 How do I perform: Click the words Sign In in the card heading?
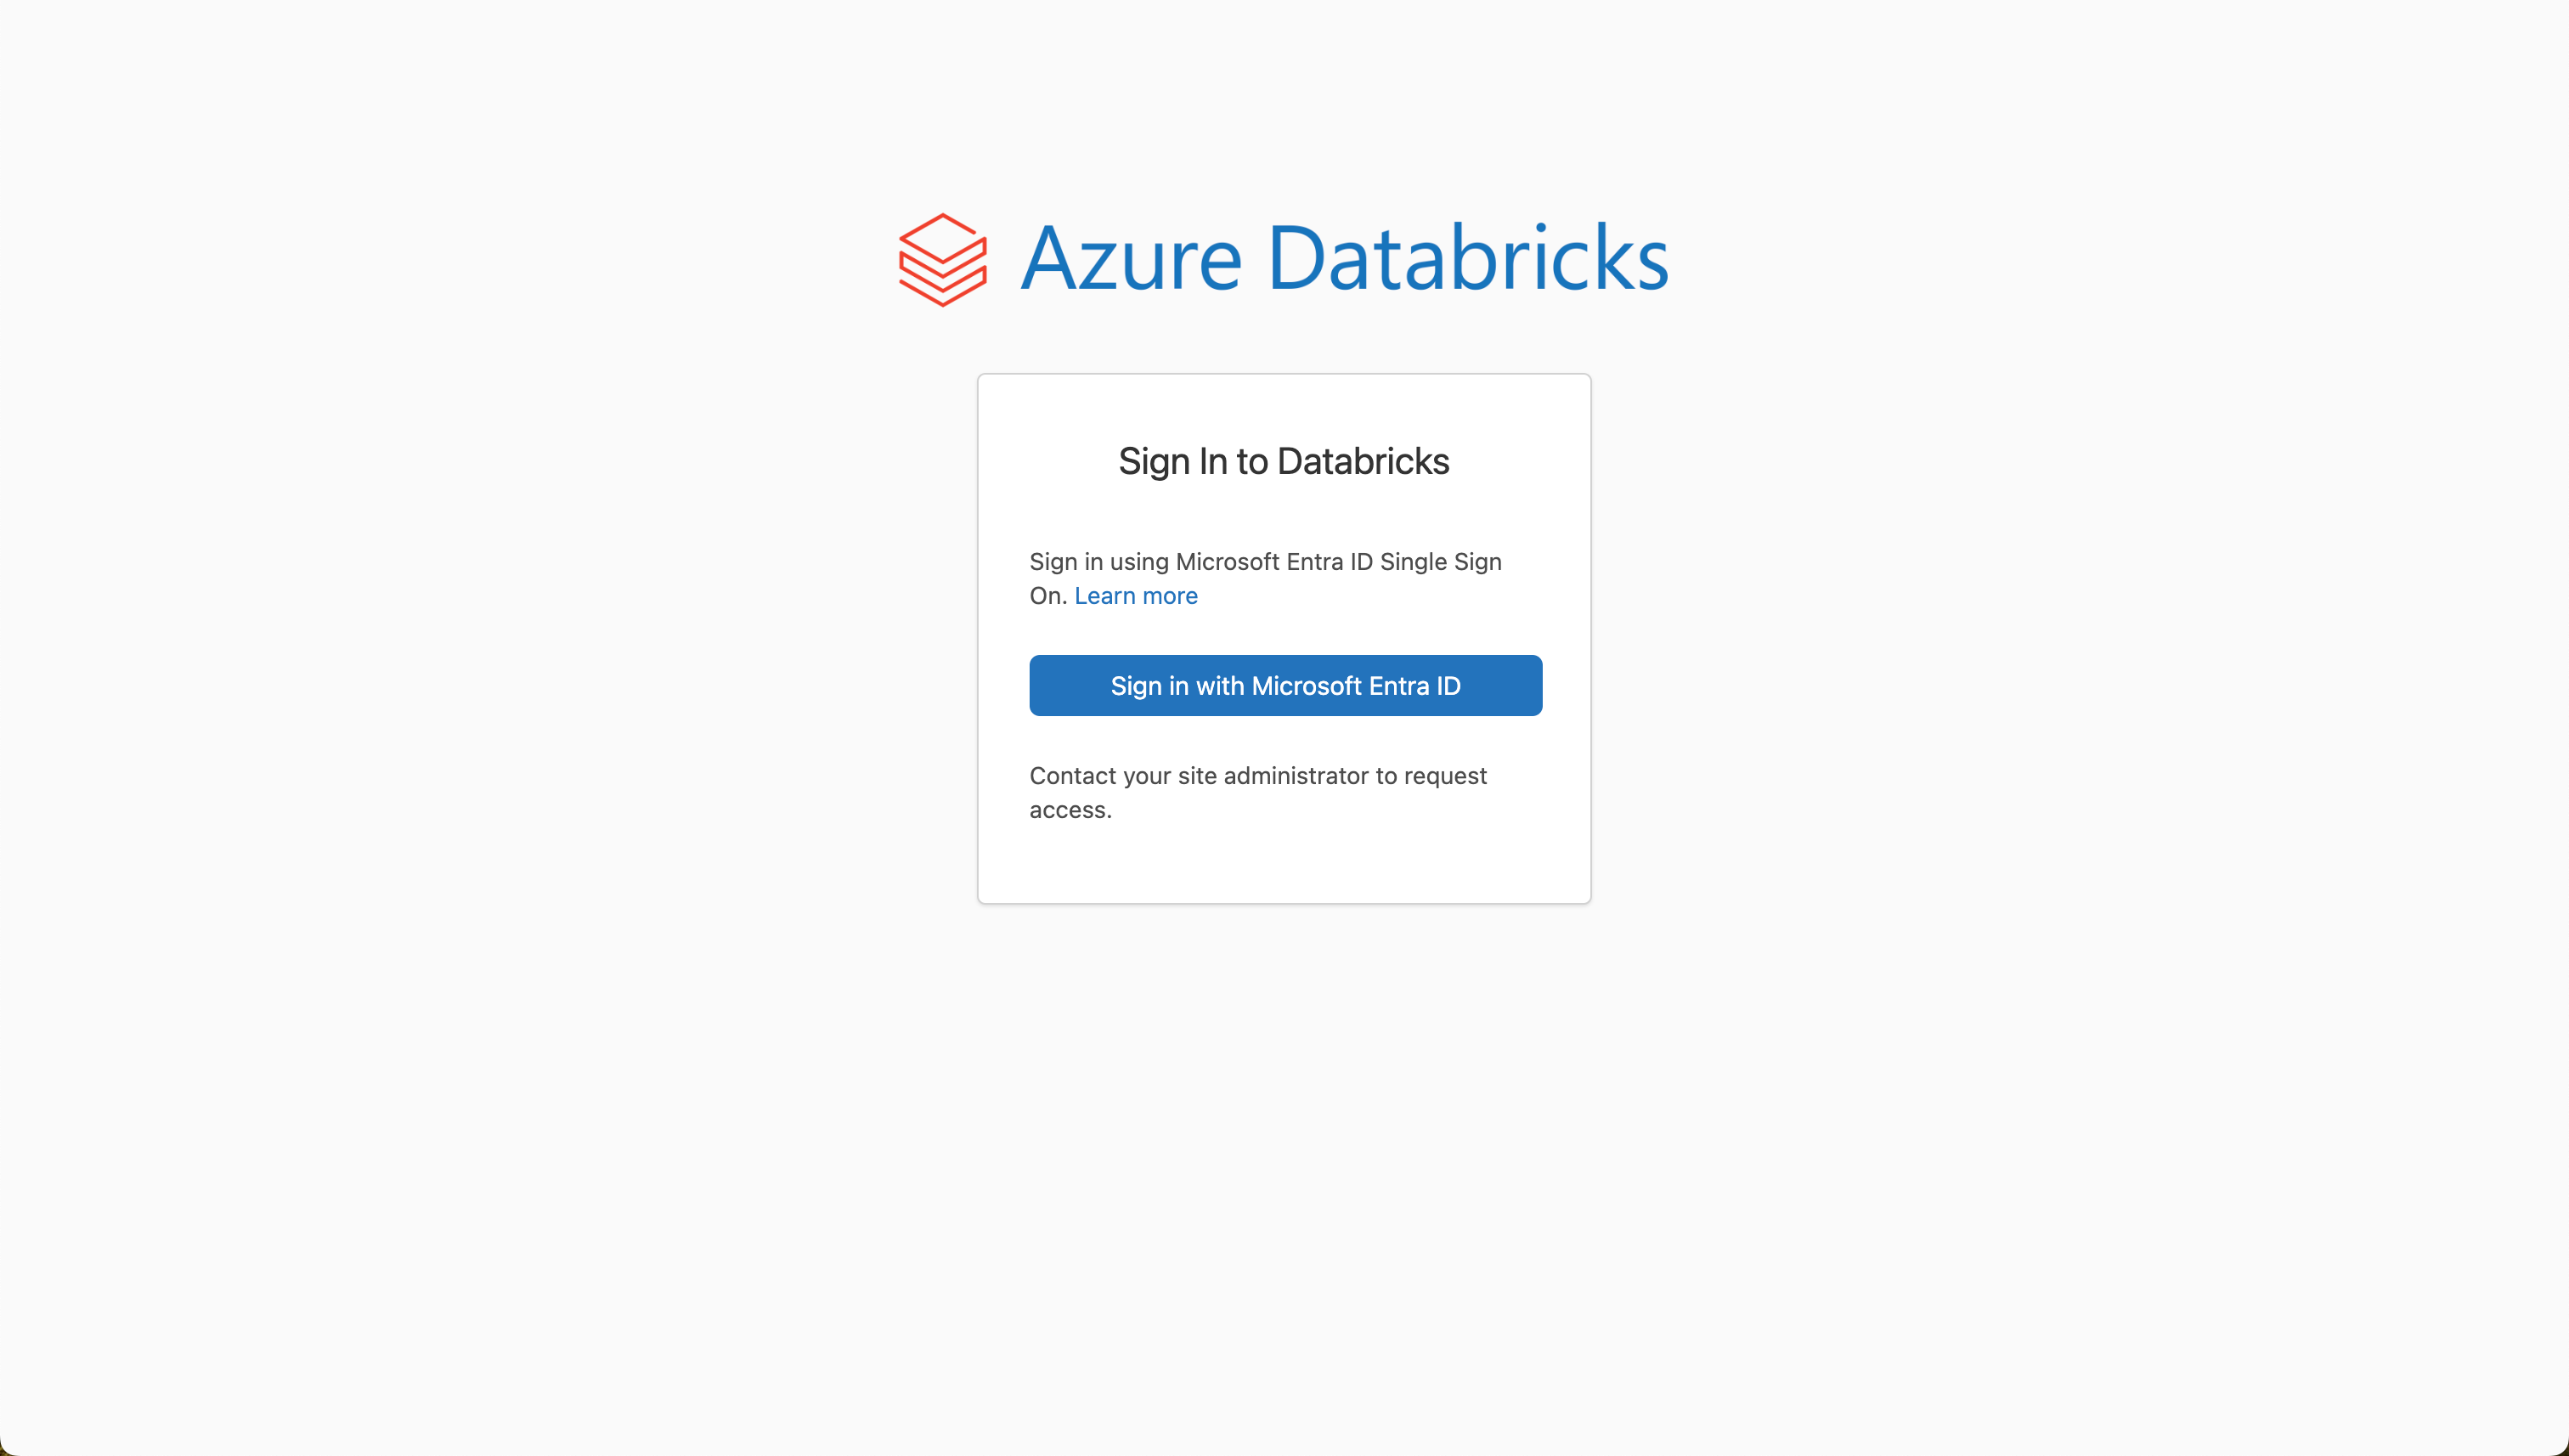point(1172,461)
